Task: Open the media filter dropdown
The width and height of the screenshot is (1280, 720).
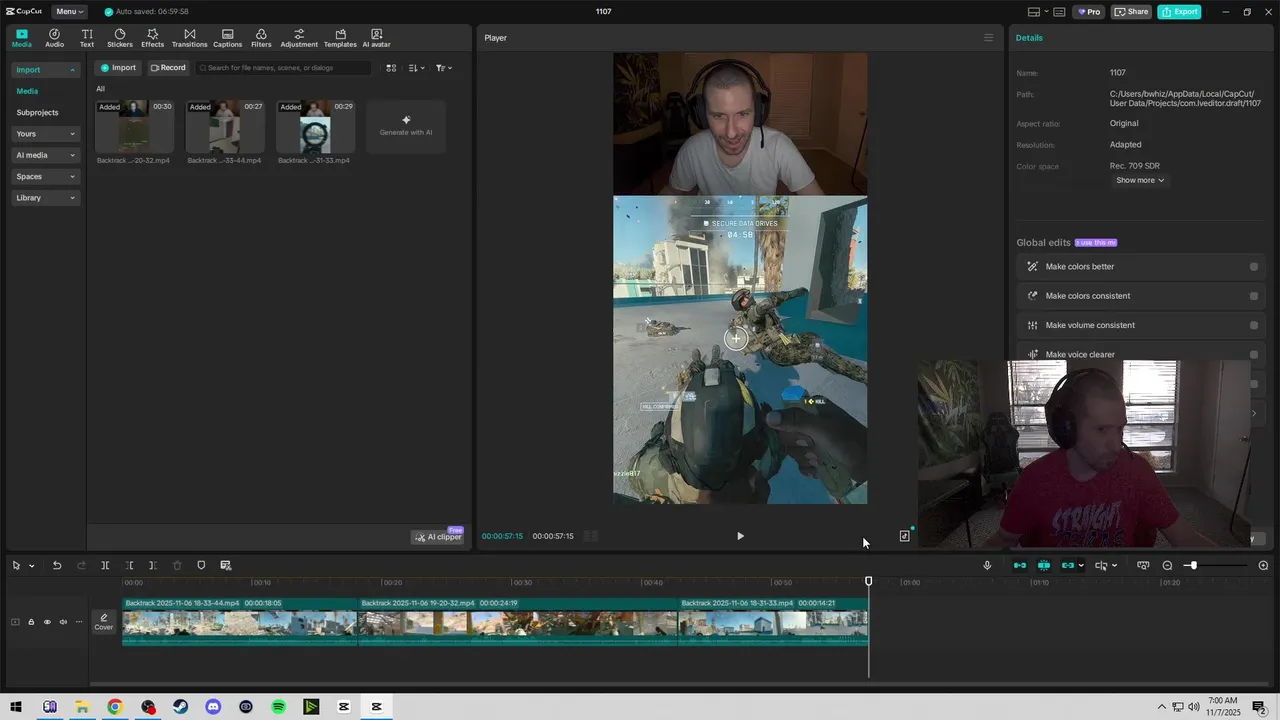Action: point(444,68)
